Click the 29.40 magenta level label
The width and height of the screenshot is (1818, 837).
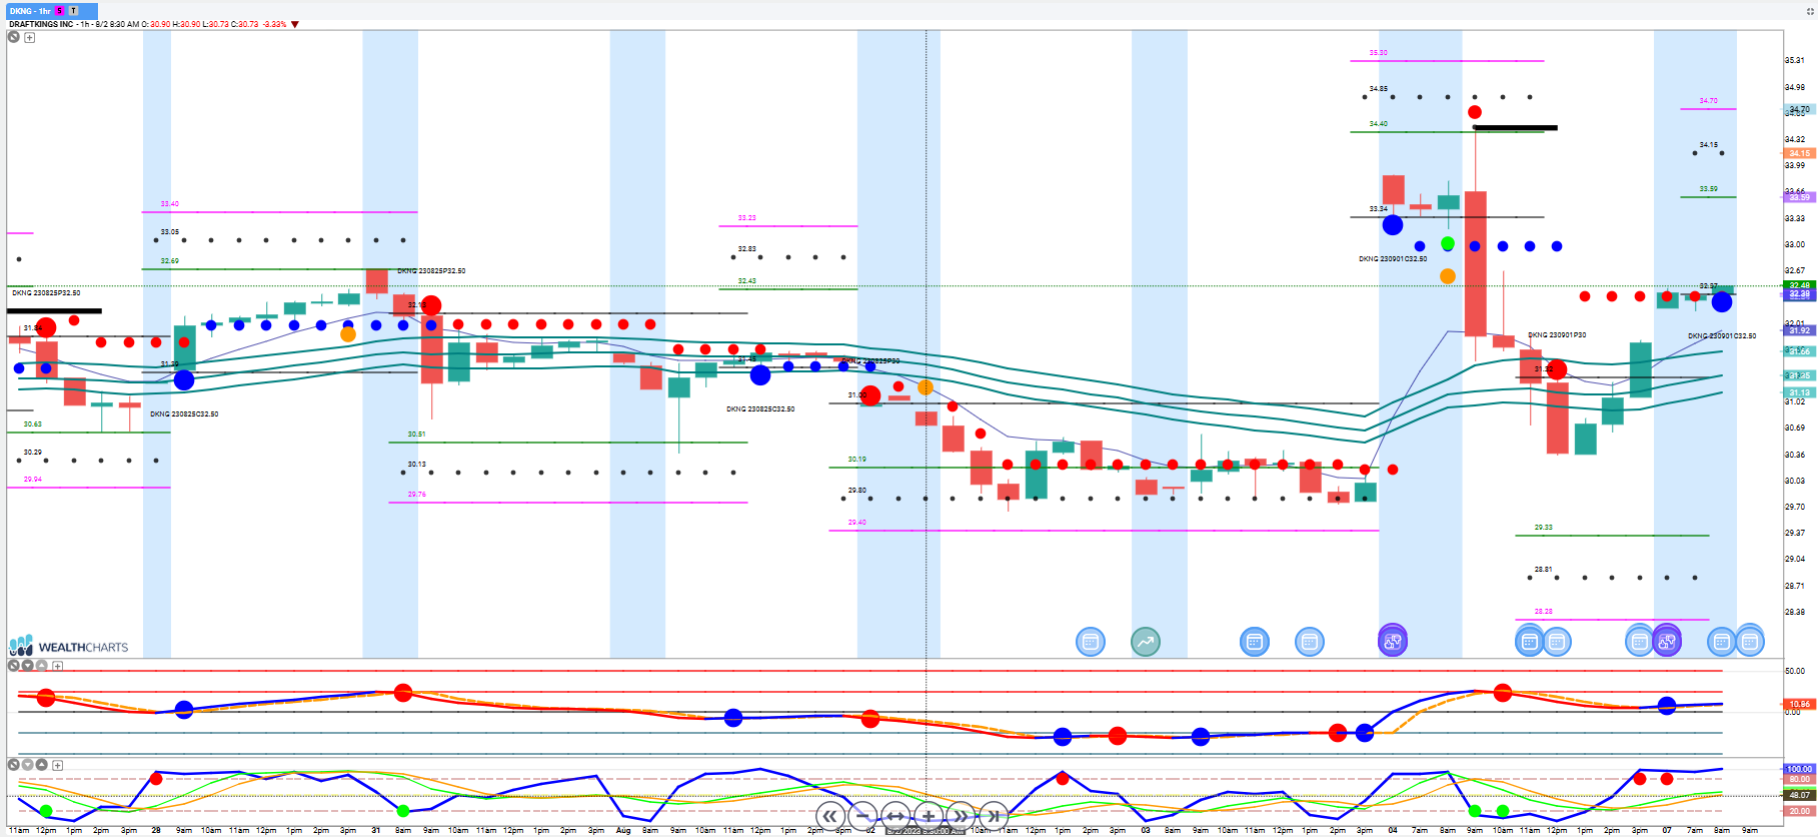(x=857, y=523)
